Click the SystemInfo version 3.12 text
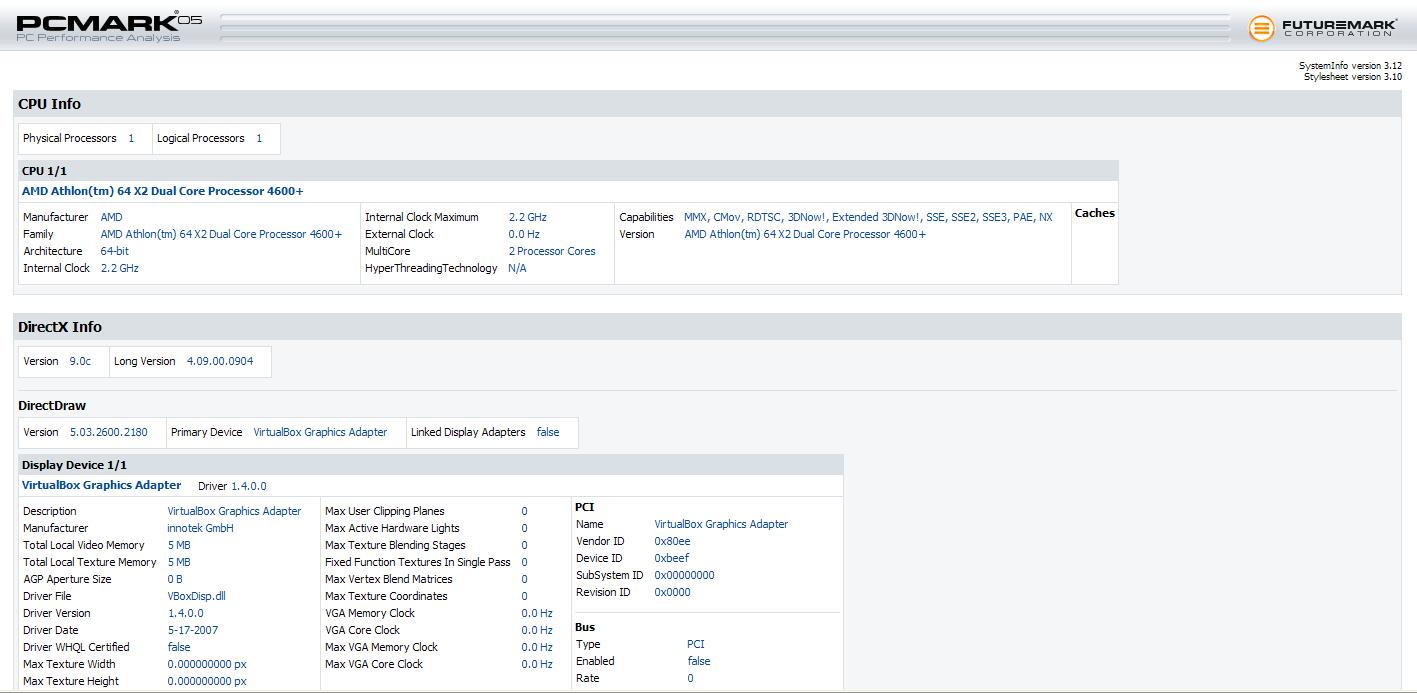The width and height of the screenshot is (1417, 693). [x=1350, y=66]
